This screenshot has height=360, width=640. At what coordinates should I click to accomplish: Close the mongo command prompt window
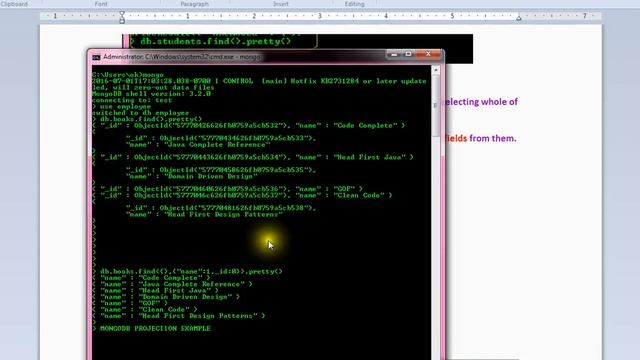point(428,54)
